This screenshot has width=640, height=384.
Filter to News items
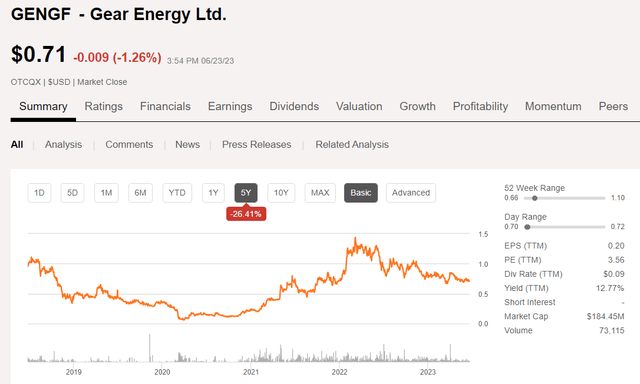187,144
